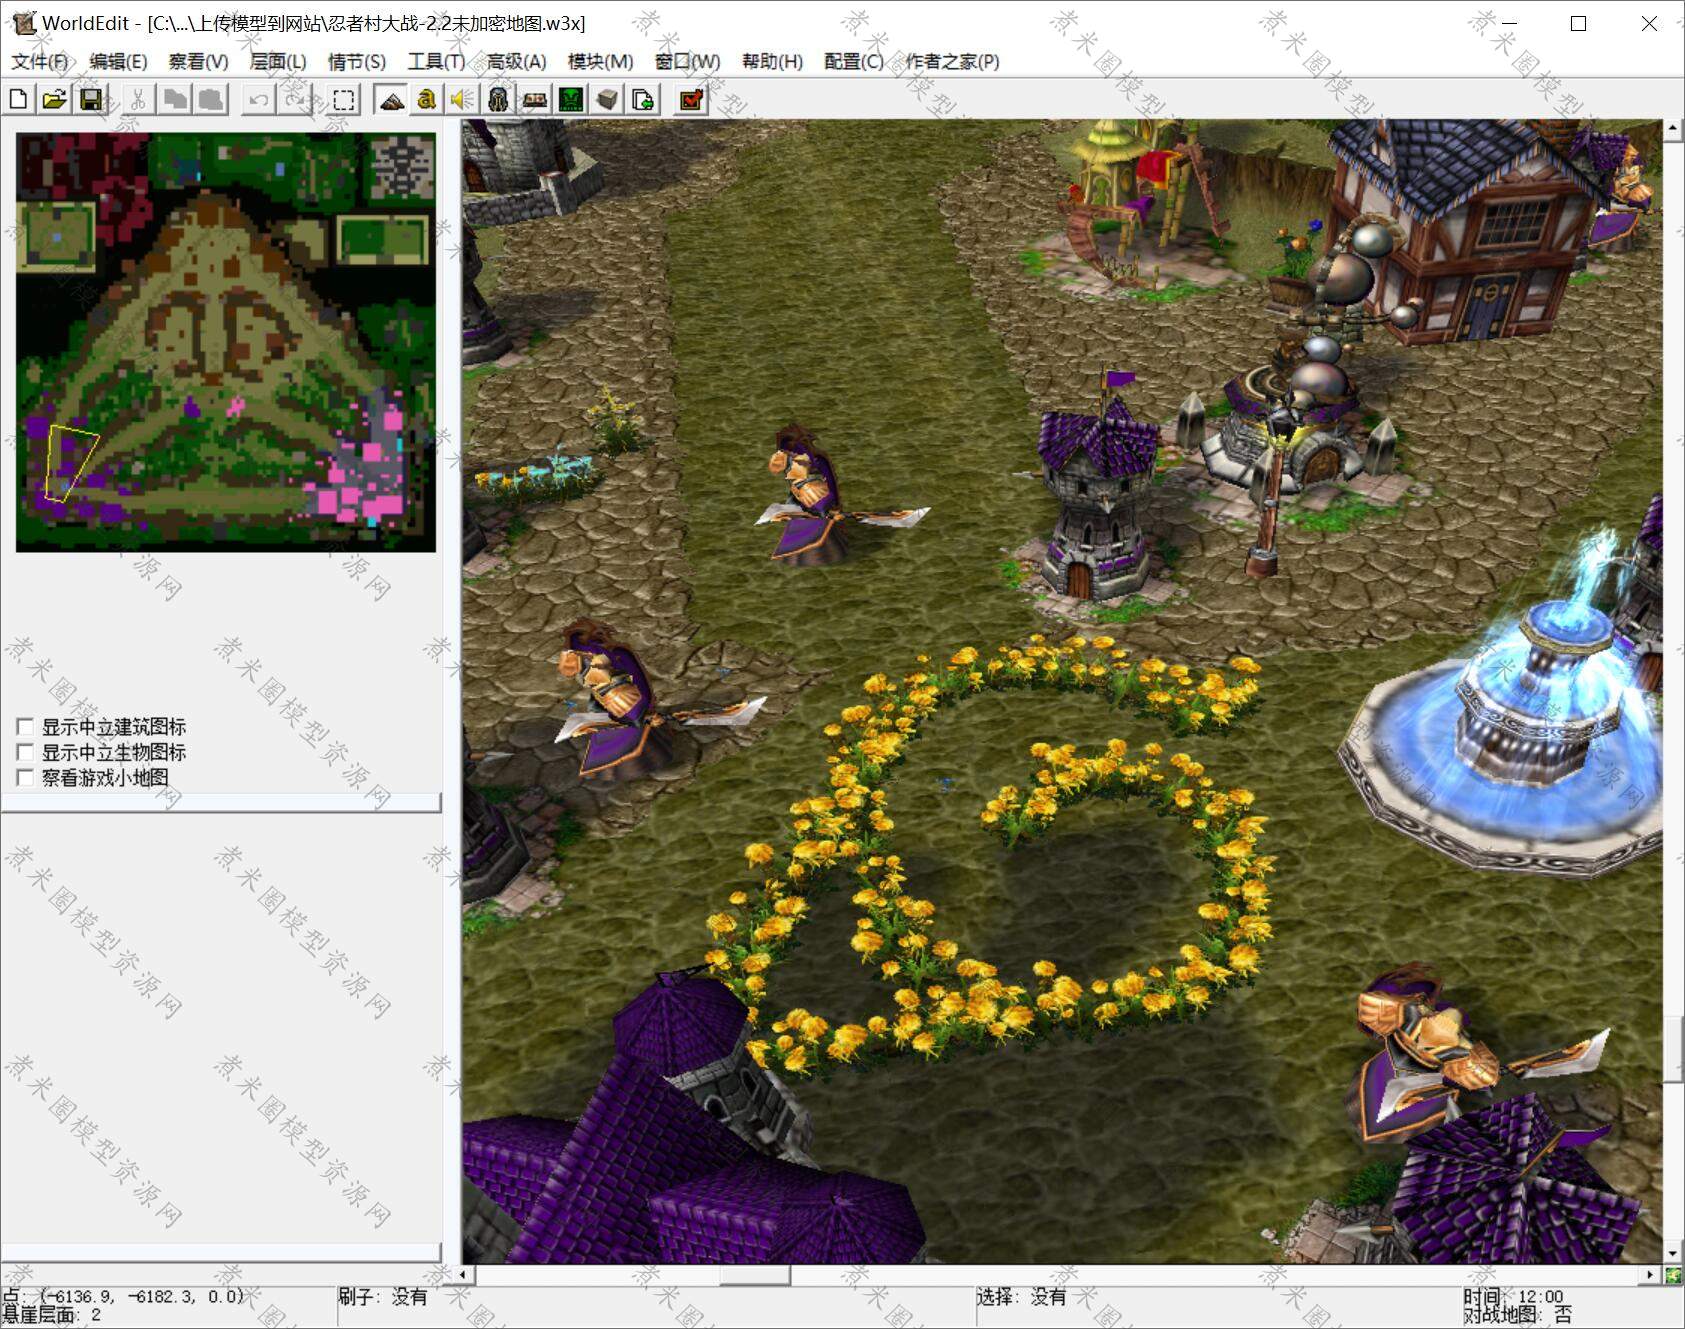The height and width of the screenshot is (1329, 1685).
Task: Click the Open map folder icon
Action: [55, 99]
